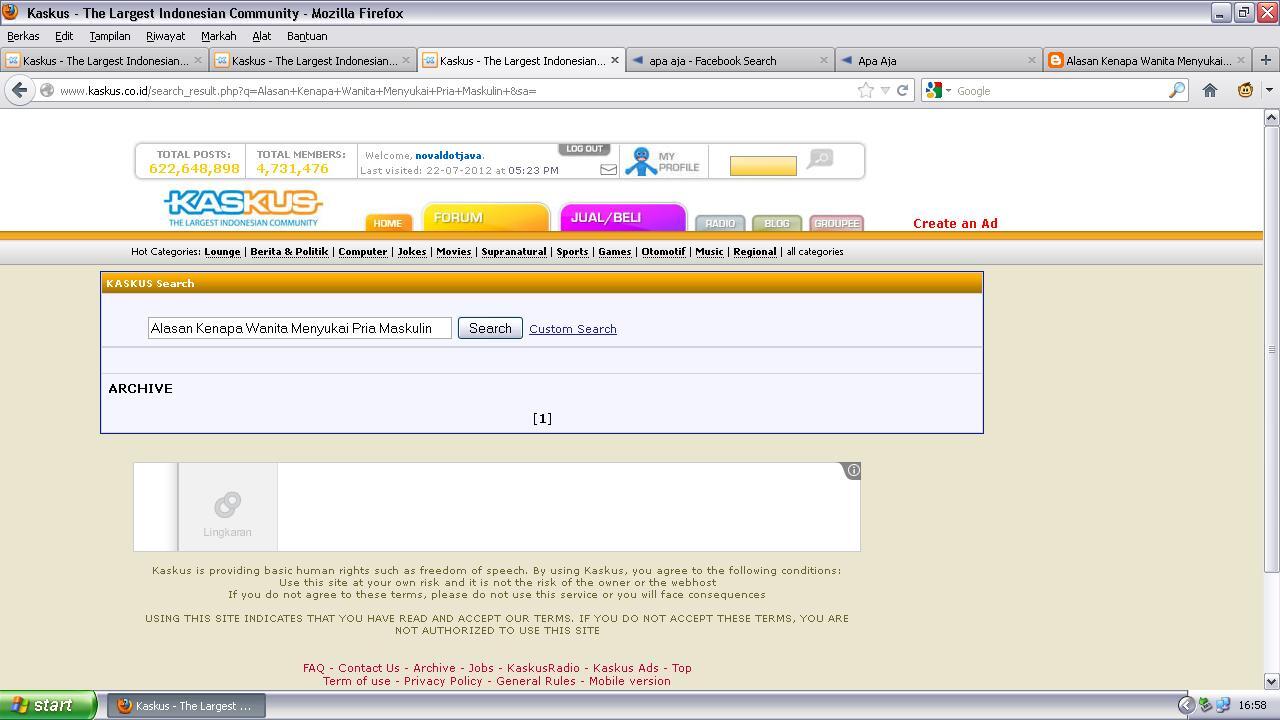The height and width of the screenshot is (720, 1280).
Task: Click the site identity icon in the address bar
Action: click(x=47, y=90)
